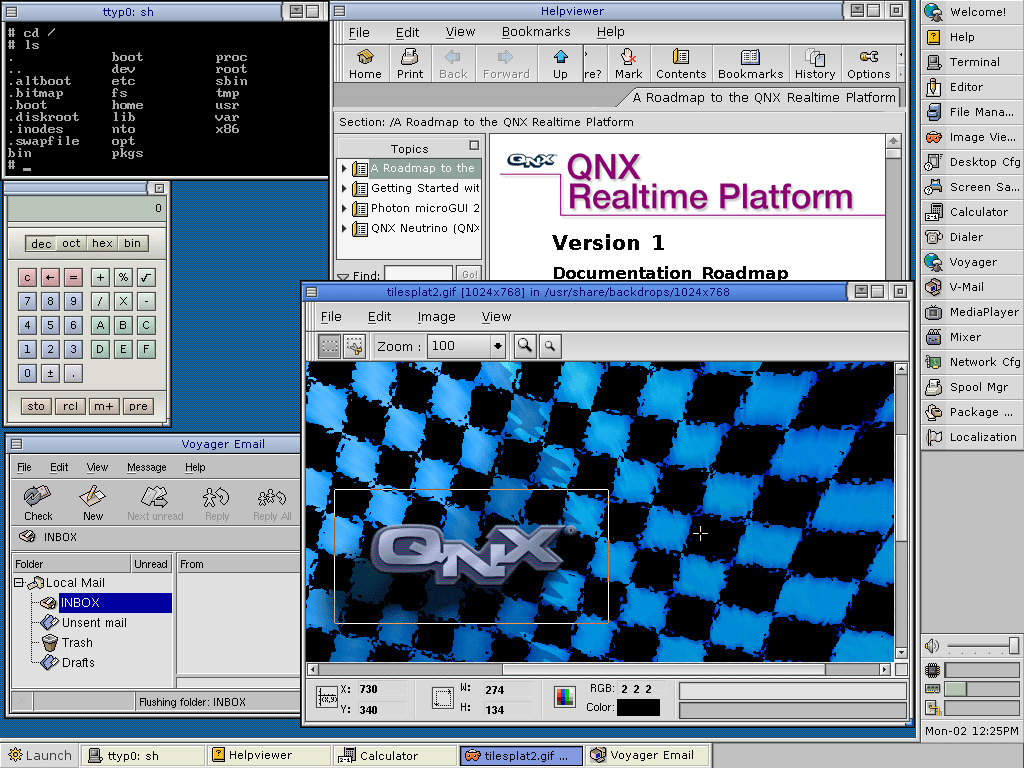Image resolution: width=1024 pixels, height=768 pixels.
Task: Switch calculator to hex mode
Action: (x=102, y=244)
